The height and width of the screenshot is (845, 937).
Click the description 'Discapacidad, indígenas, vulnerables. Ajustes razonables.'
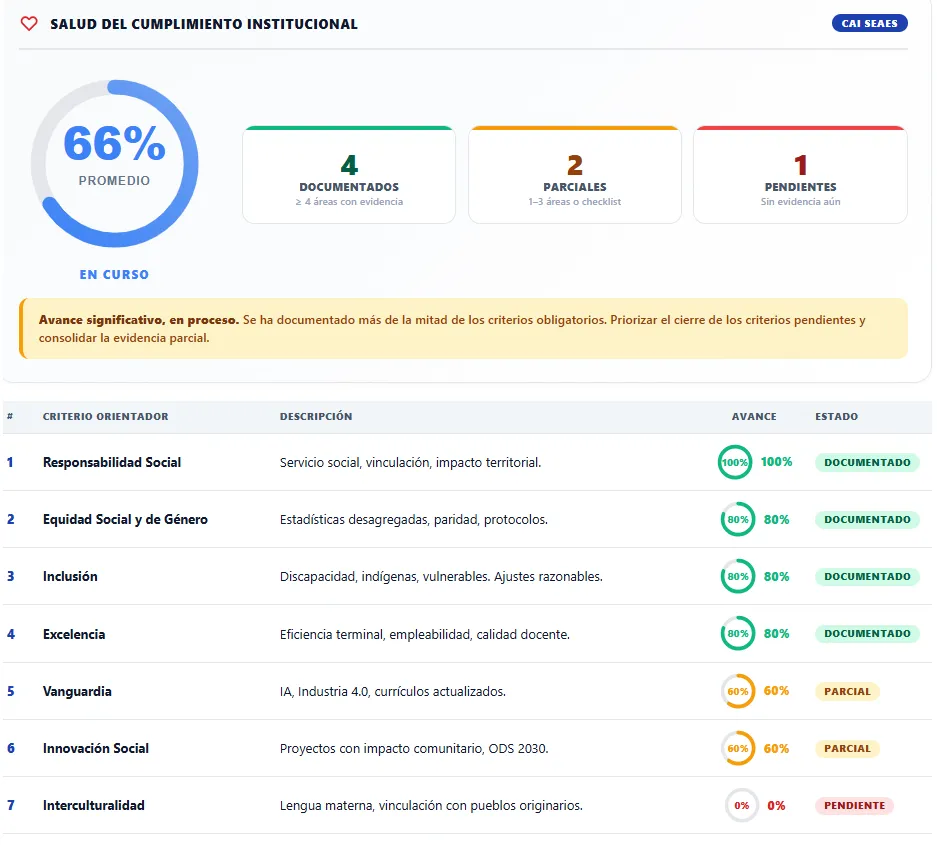[441, 577]
